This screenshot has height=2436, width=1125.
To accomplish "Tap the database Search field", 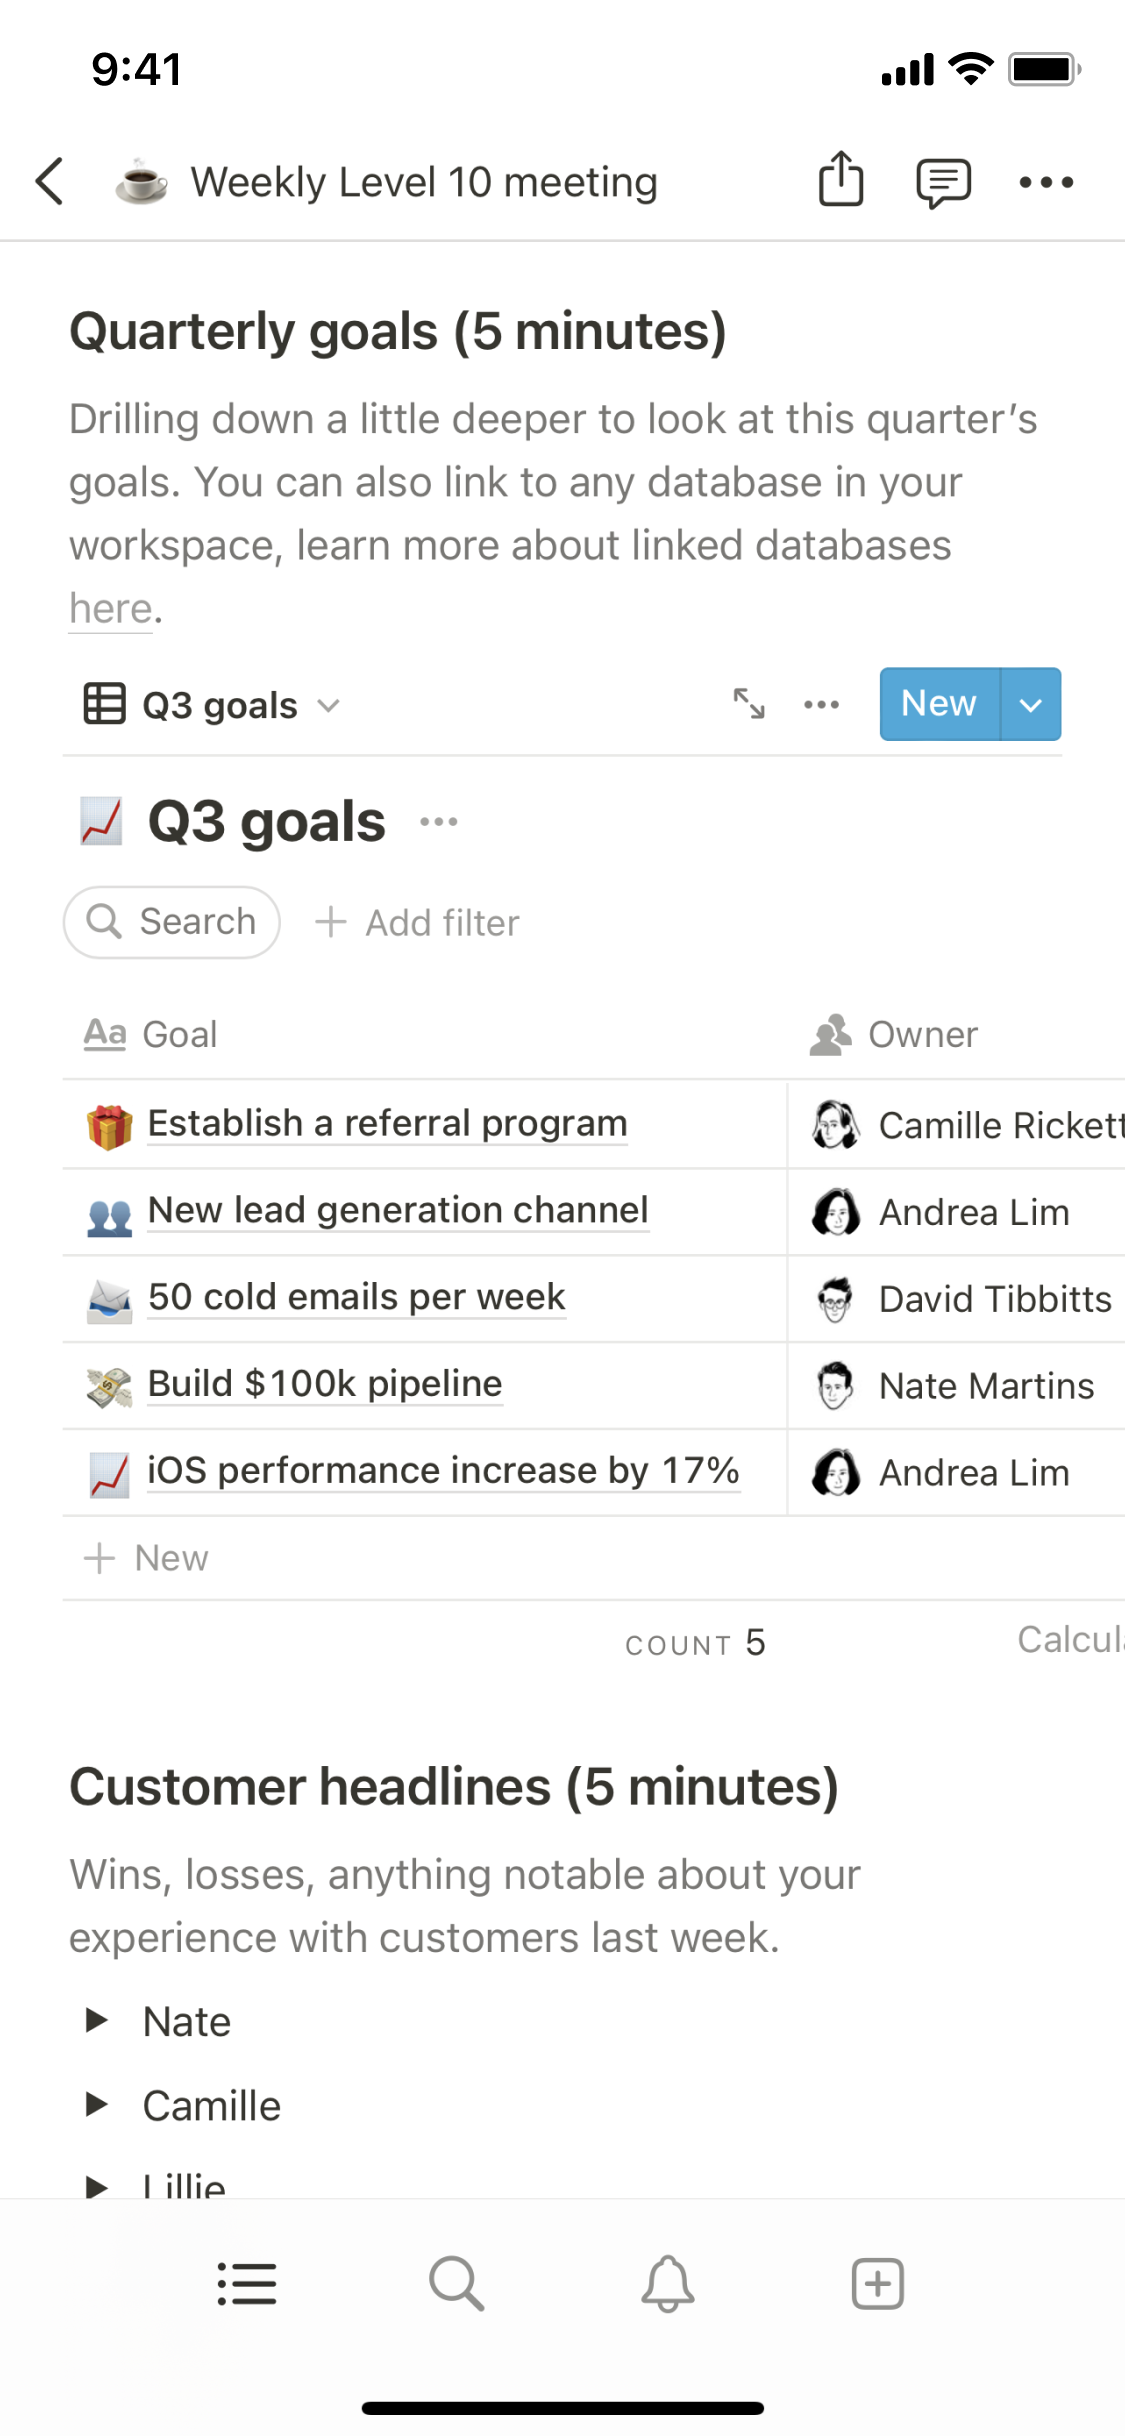I will [x=172, y=922].
